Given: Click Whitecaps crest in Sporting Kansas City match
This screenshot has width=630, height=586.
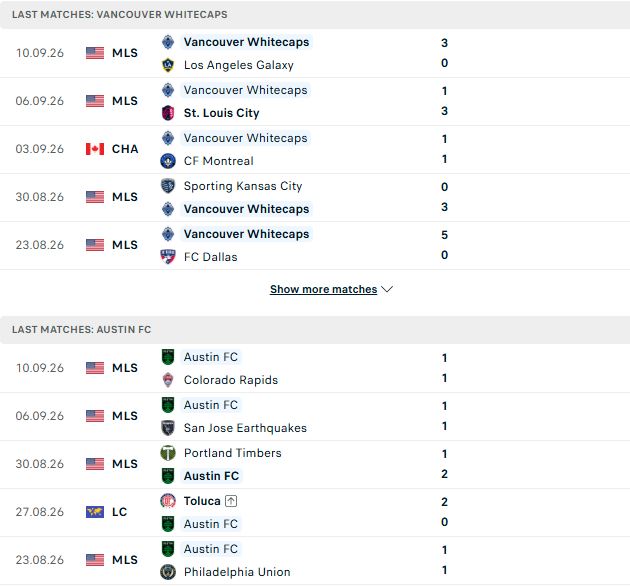Looking at the screenshot, I should [x=168, y=209].
